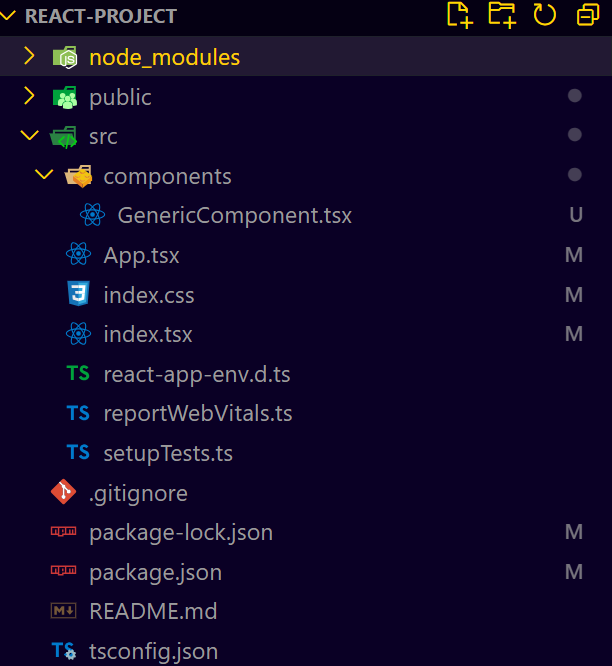Screen dimensions: 612x666
Task: Click TS config icon beside tsconfig.json
Action: 64,651
